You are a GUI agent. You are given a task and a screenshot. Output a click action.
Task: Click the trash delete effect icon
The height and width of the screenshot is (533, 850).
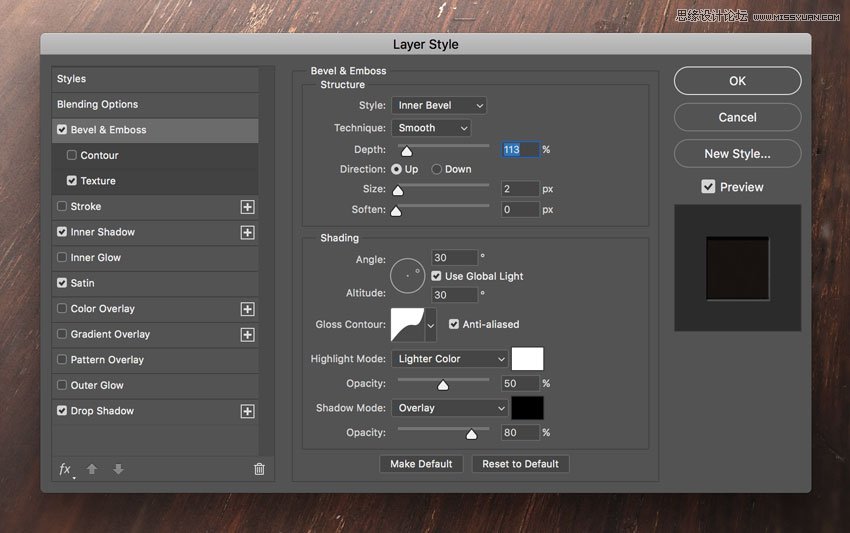click(x=259, y=469)
